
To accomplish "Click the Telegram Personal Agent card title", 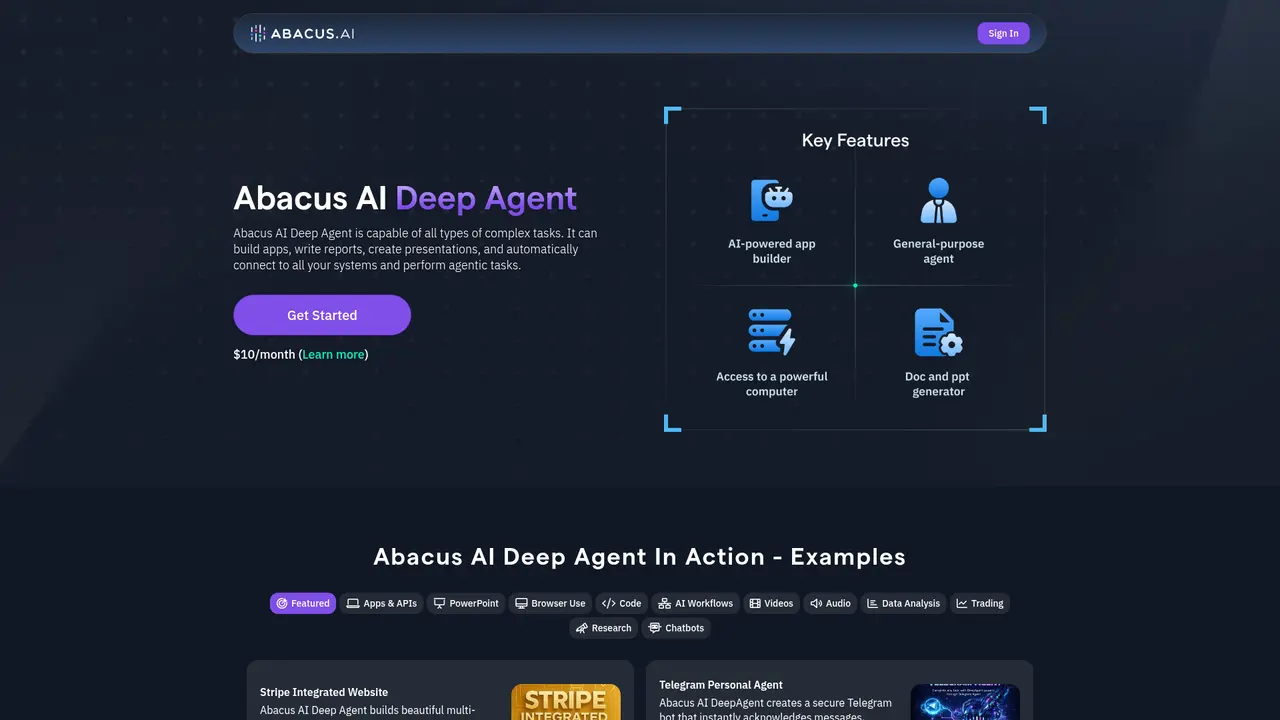I will (x=721, y=685).
